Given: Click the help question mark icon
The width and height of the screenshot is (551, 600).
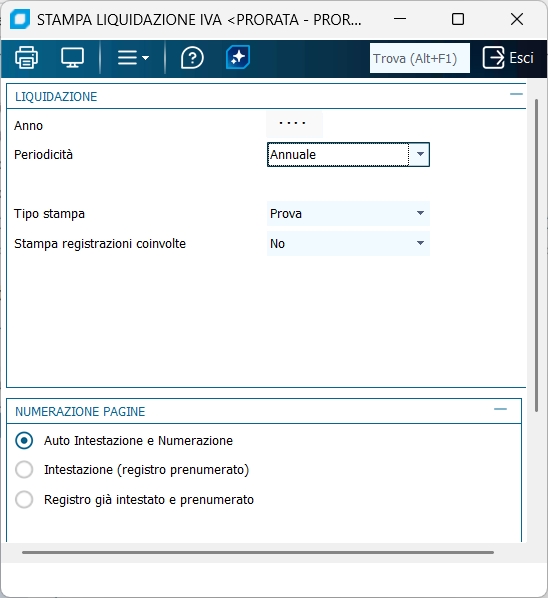Looking at the screenshot, I should (x=192, y=58).
